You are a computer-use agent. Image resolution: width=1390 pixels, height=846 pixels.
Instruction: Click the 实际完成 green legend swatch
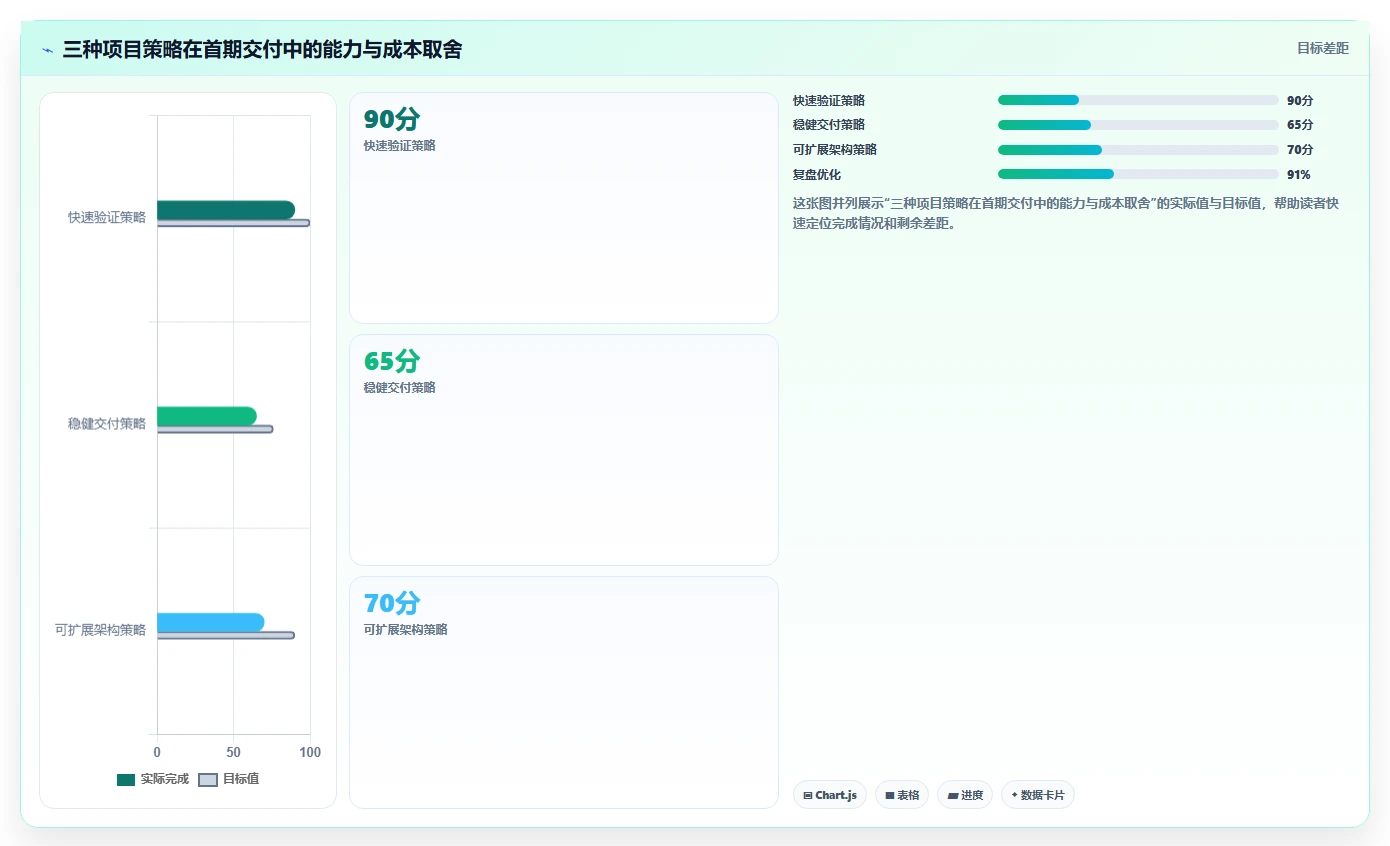[x=126, y=780]
